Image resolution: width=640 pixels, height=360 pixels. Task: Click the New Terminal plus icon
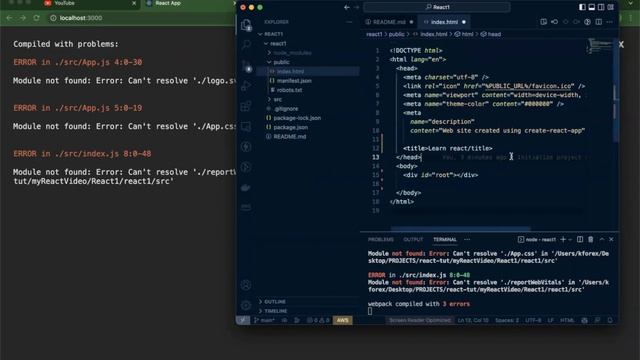563,239
